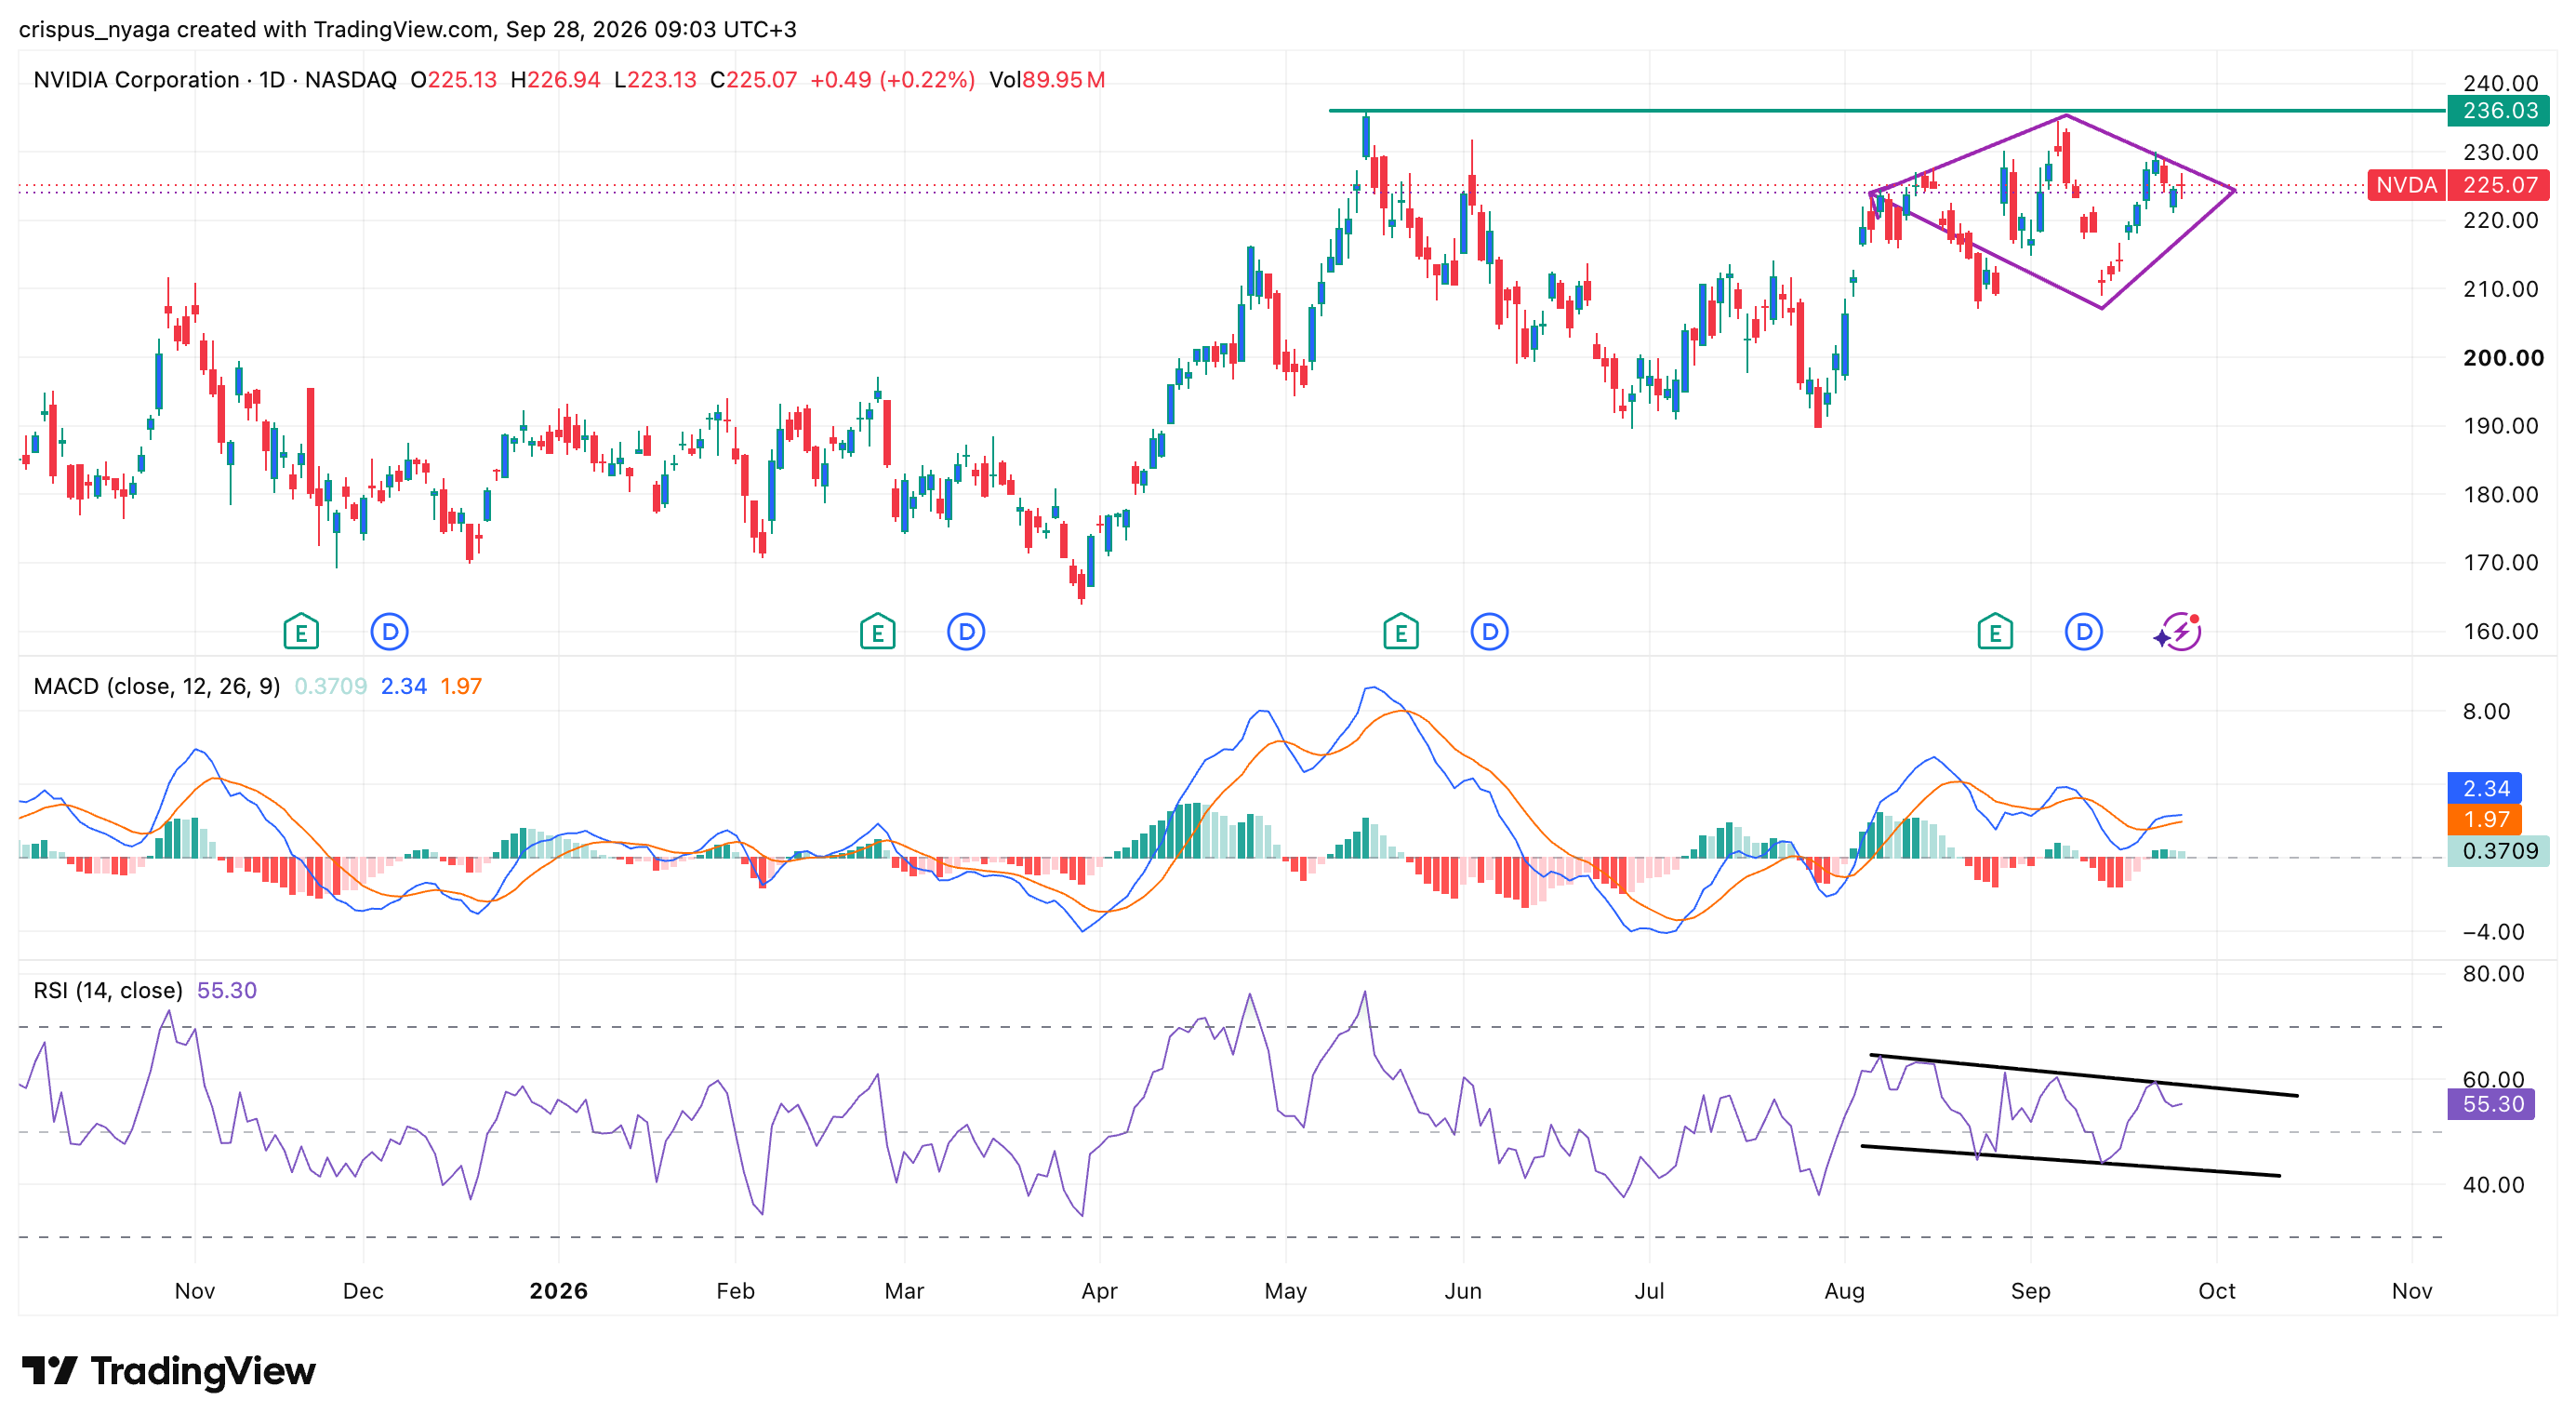Click the Apr label on time axis

click(1099, 1291)
